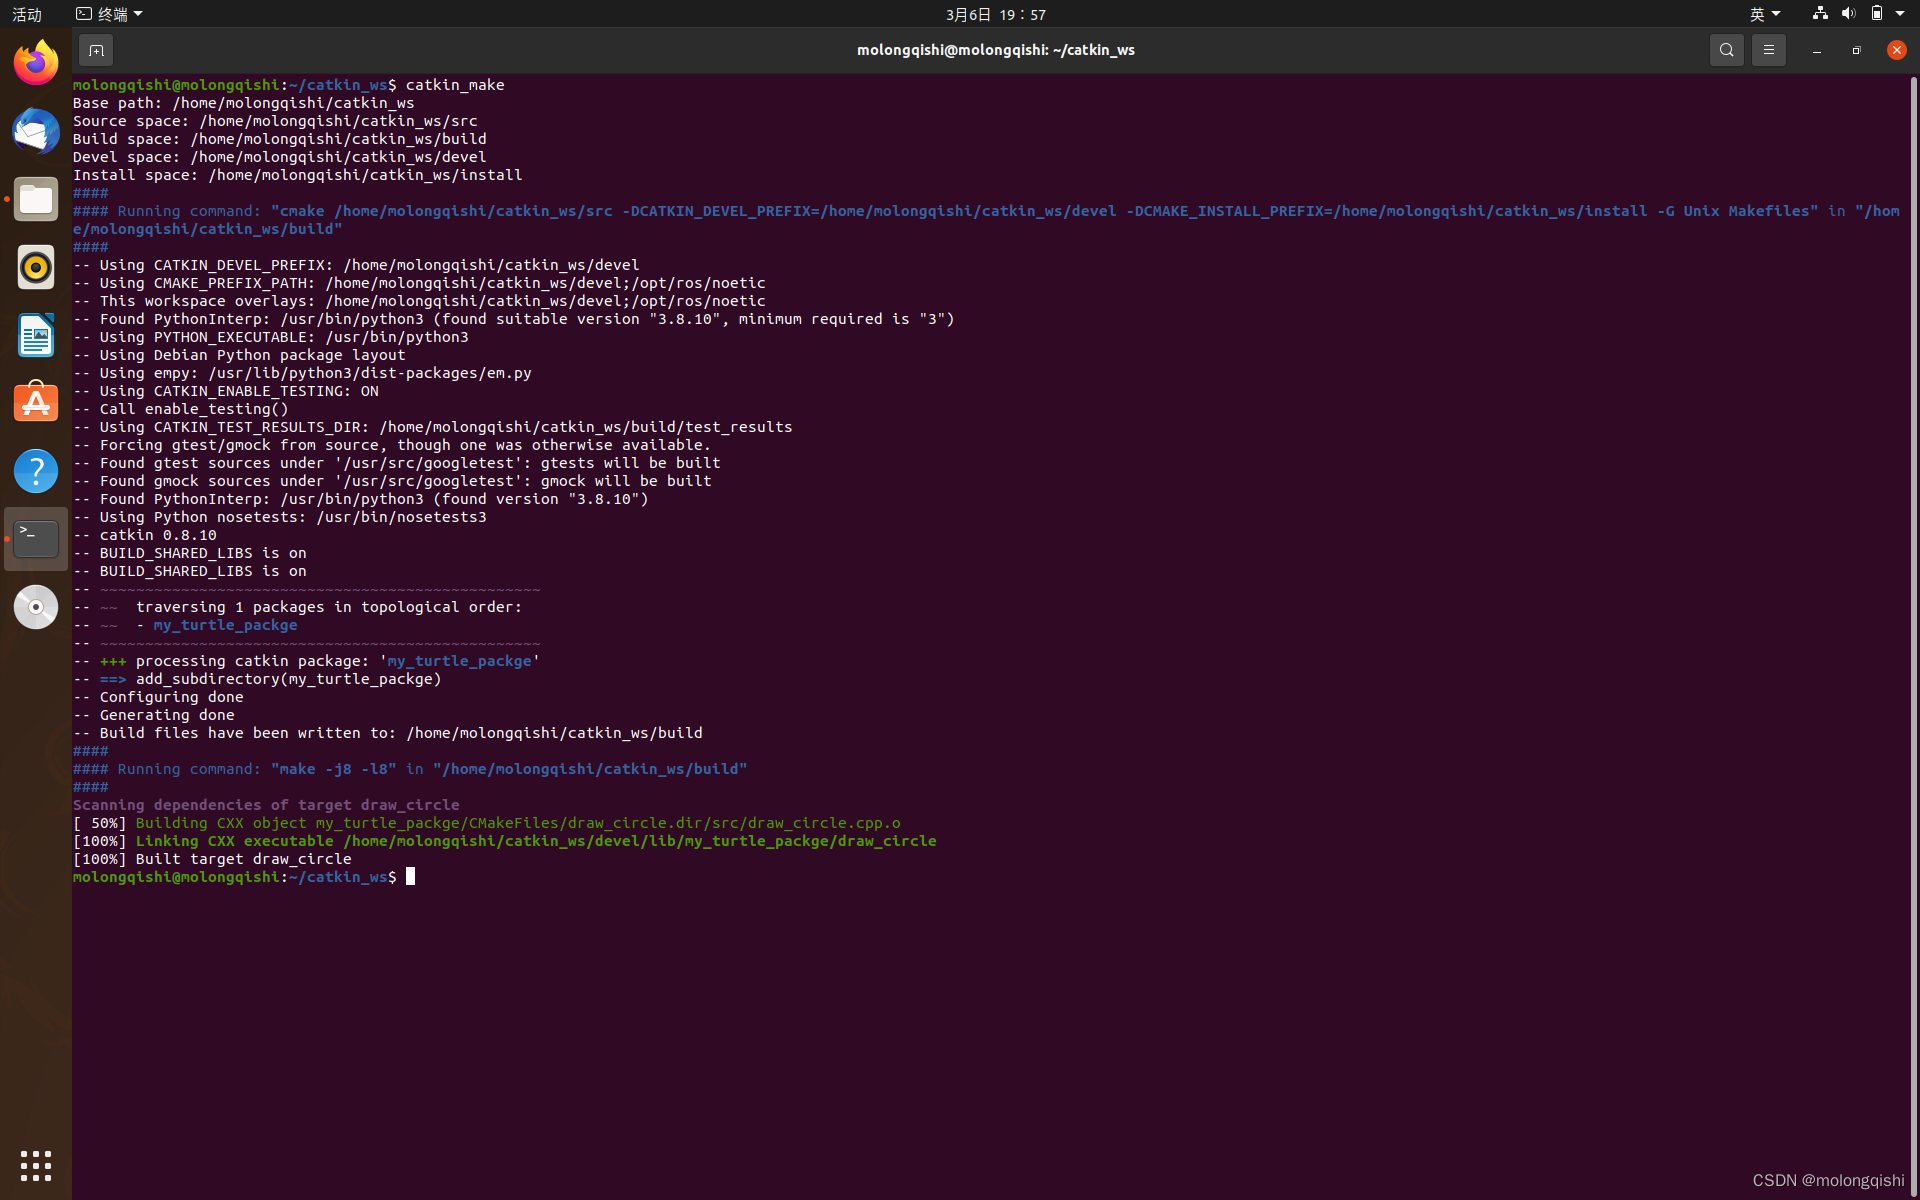Open a new terminal tab button
This screenshot has height=1200, width=1920.
(x=96, y=50)
